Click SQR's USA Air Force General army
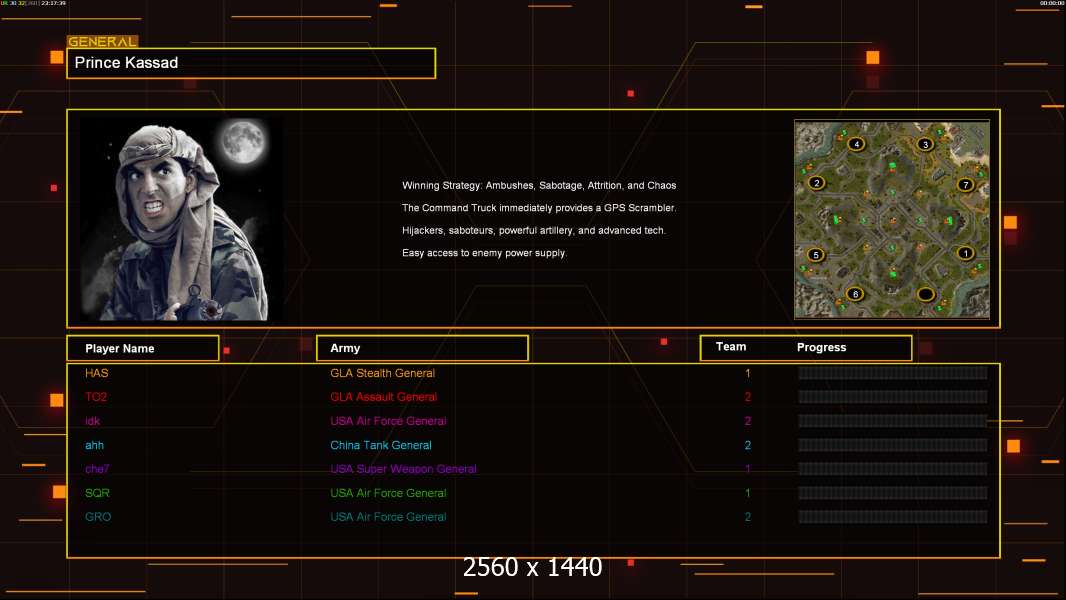Screen dimensions: 1066x600 pyautogui.click(x=388, y=493)
